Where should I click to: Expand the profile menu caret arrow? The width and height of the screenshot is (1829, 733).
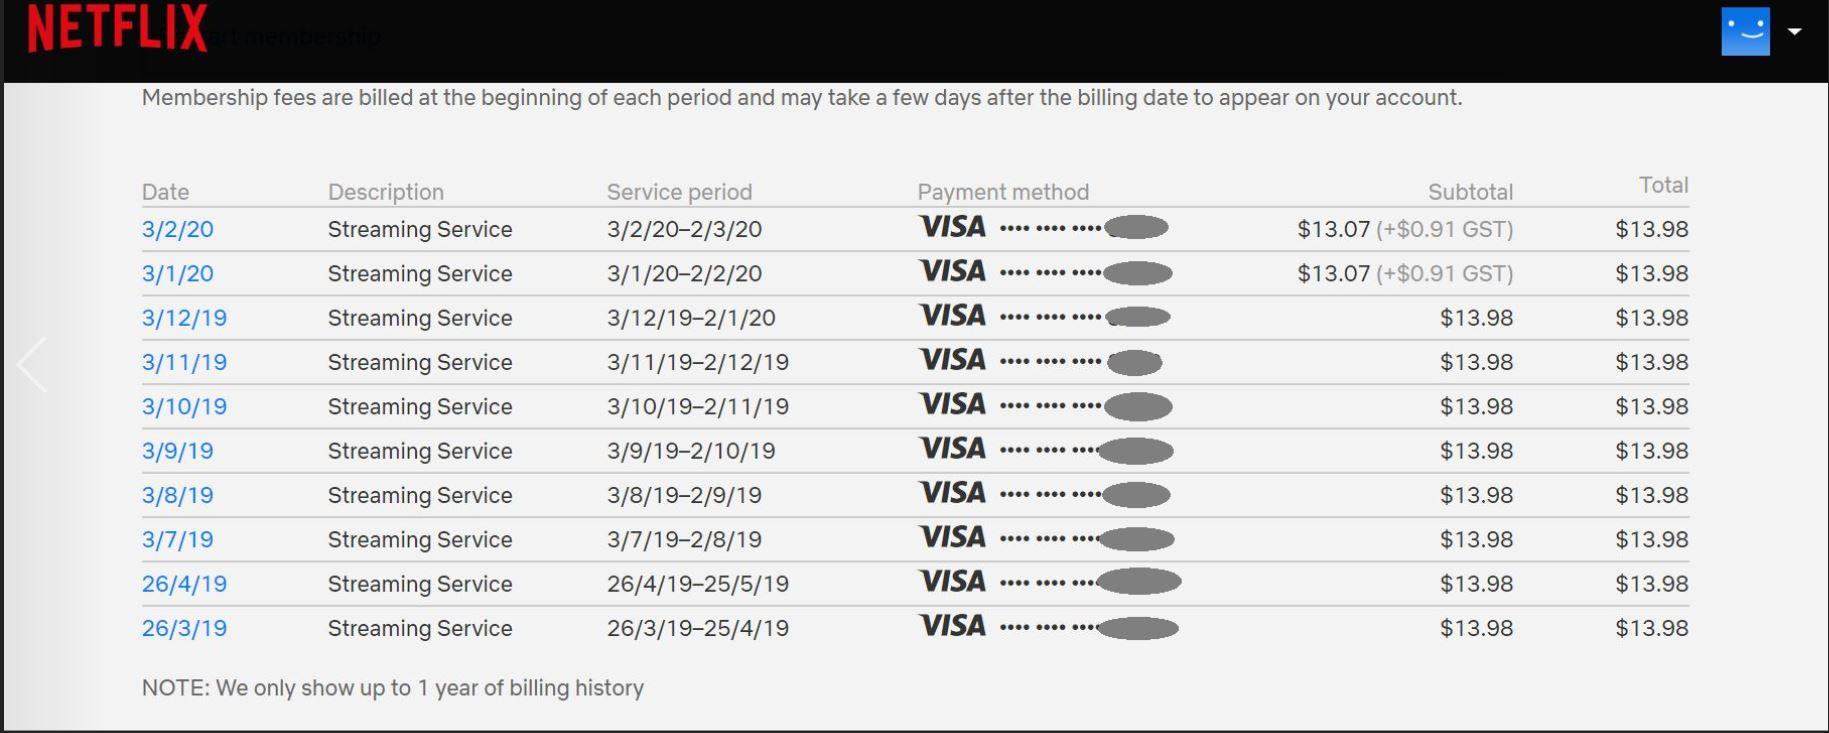coord(1795,32)
